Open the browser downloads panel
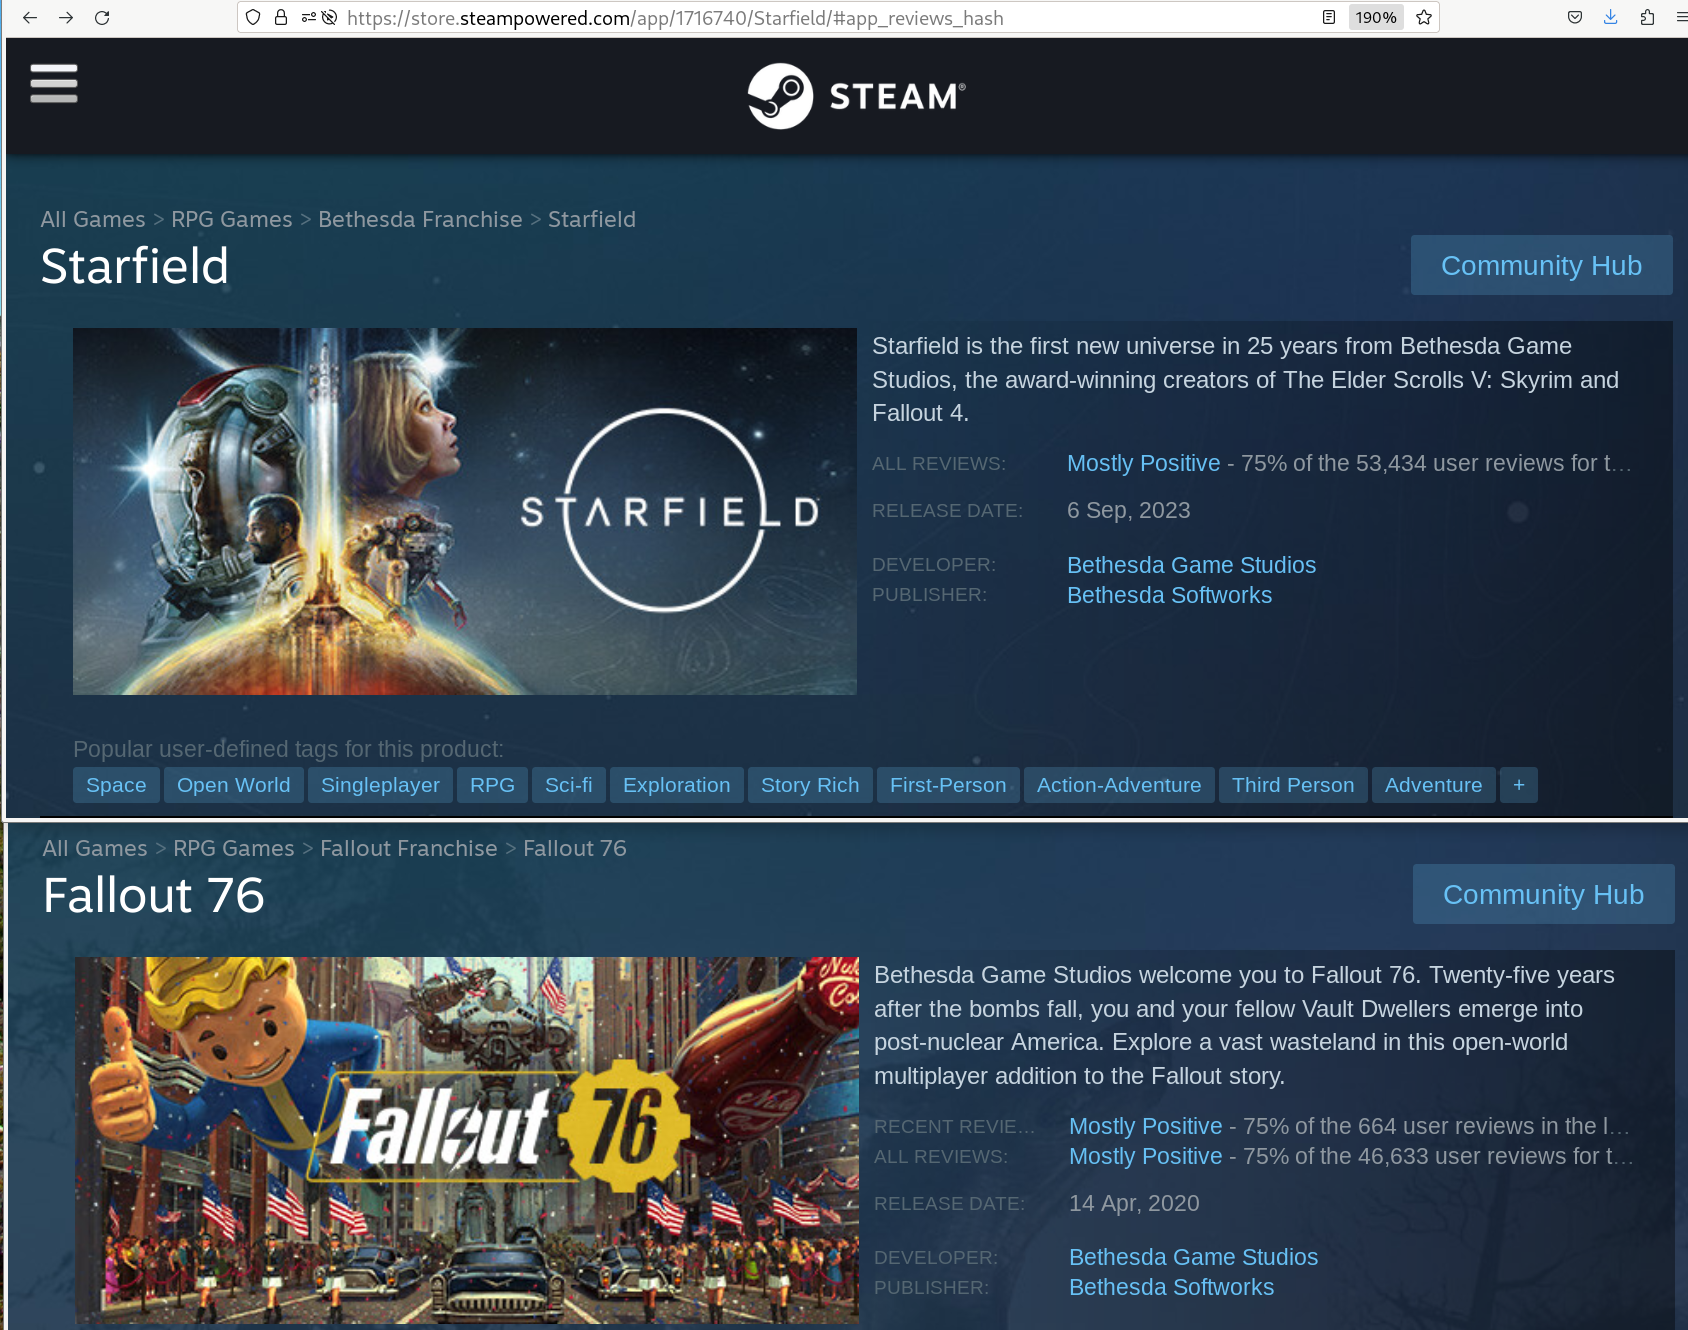 click(x=1611, y=17)
